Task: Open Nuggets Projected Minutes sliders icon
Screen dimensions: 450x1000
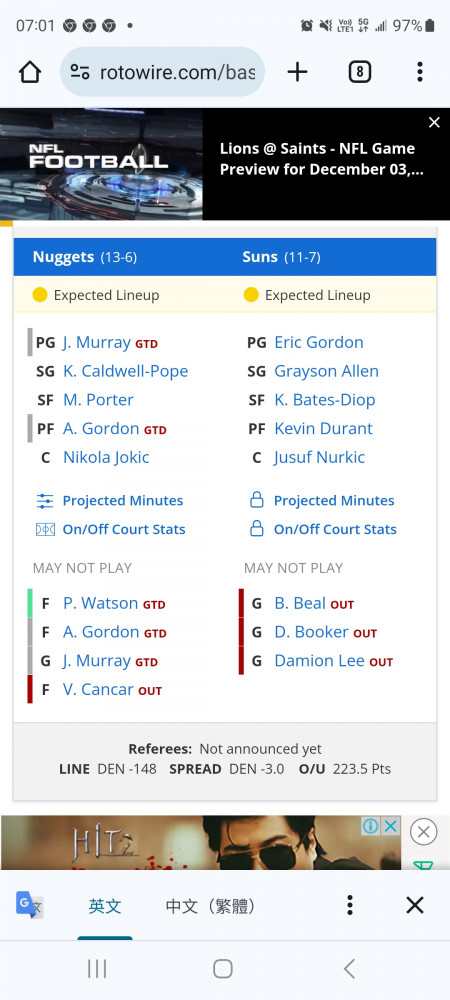Action: (45, 501)
